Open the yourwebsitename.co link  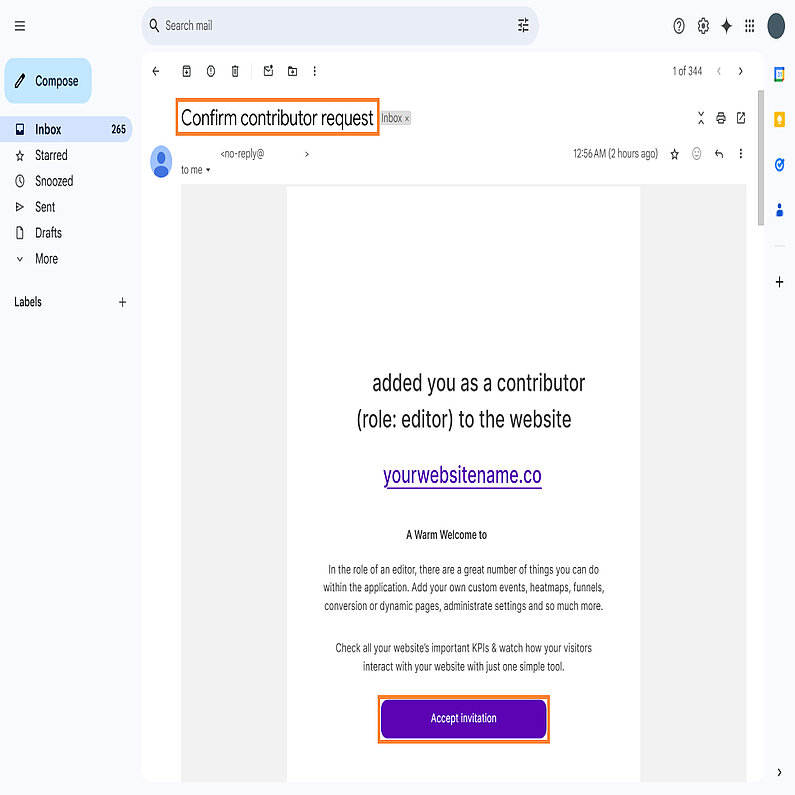coord(462,475)
